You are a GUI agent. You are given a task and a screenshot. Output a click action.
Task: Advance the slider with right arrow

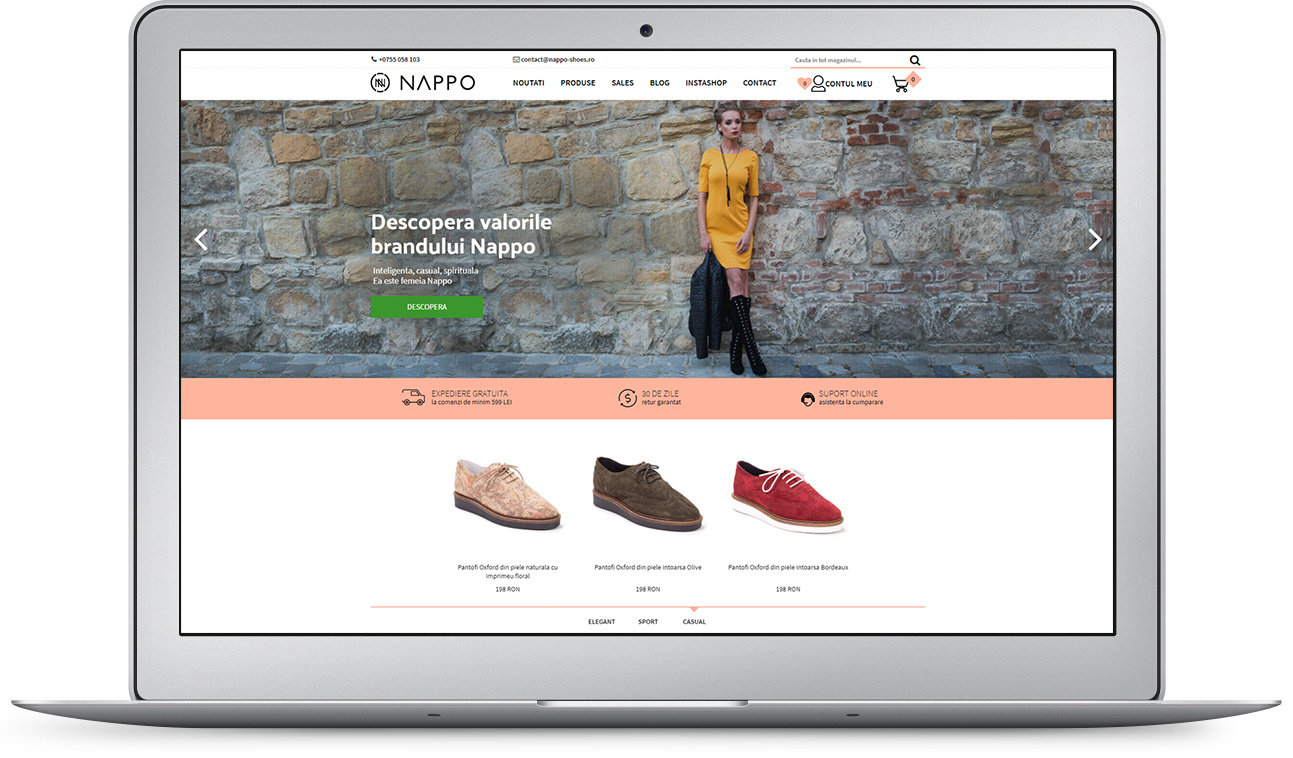click(x=1094, y=239)
